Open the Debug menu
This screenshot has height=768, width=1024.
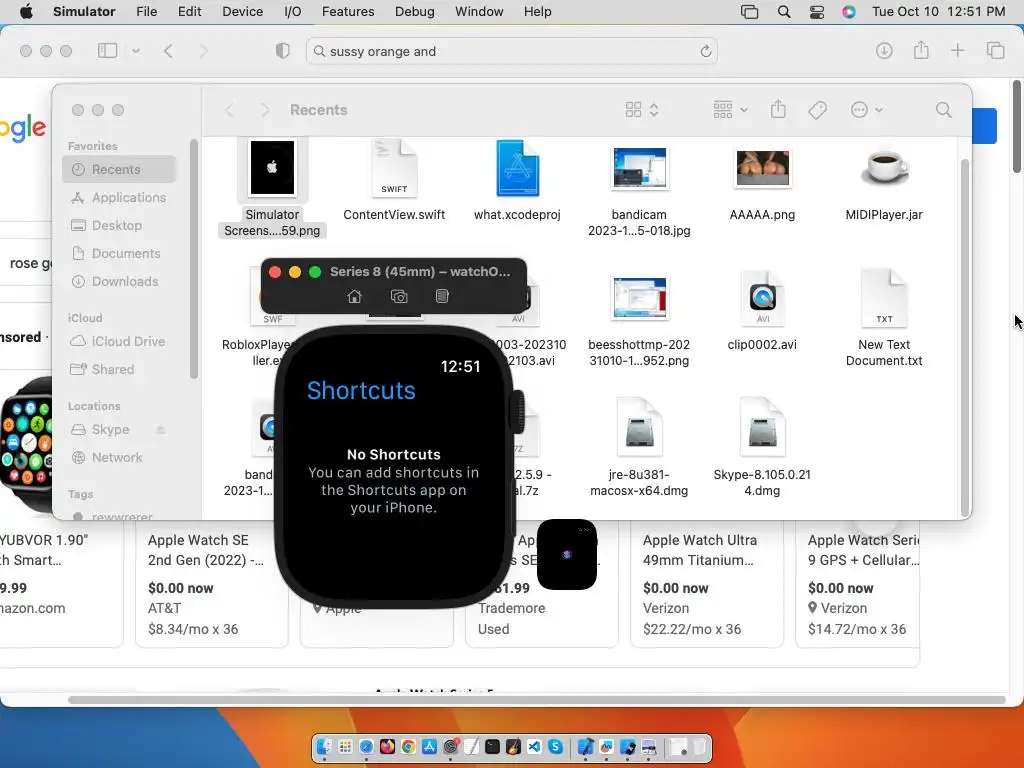coord(415,12)
